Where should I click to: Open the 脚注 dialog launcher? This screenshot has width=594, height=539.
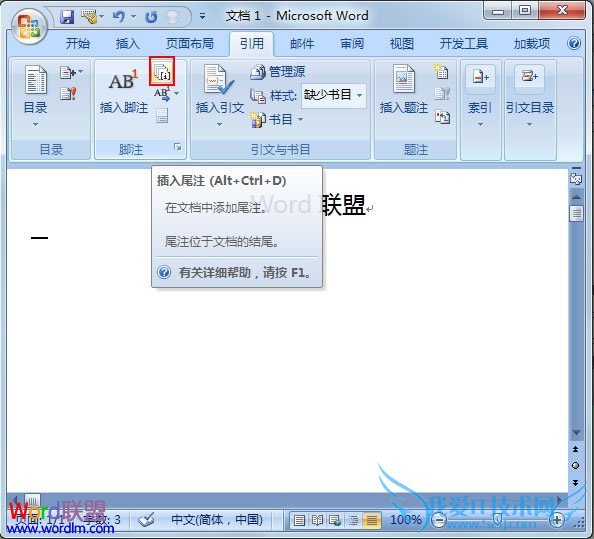[177, 147]
